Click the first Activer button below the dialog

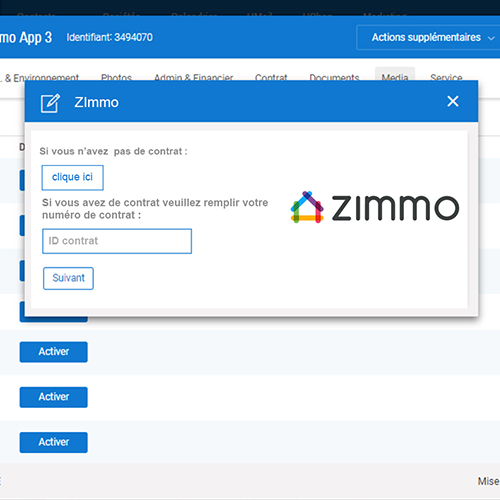click(x=54, y=352)
